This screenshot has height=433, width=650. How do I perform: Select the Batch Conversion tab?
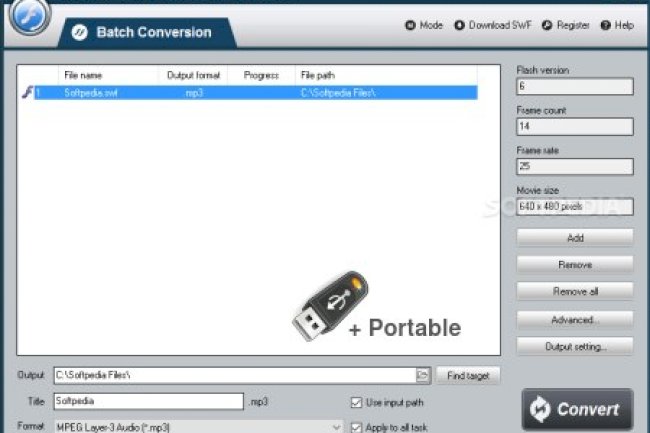[152, 33]
